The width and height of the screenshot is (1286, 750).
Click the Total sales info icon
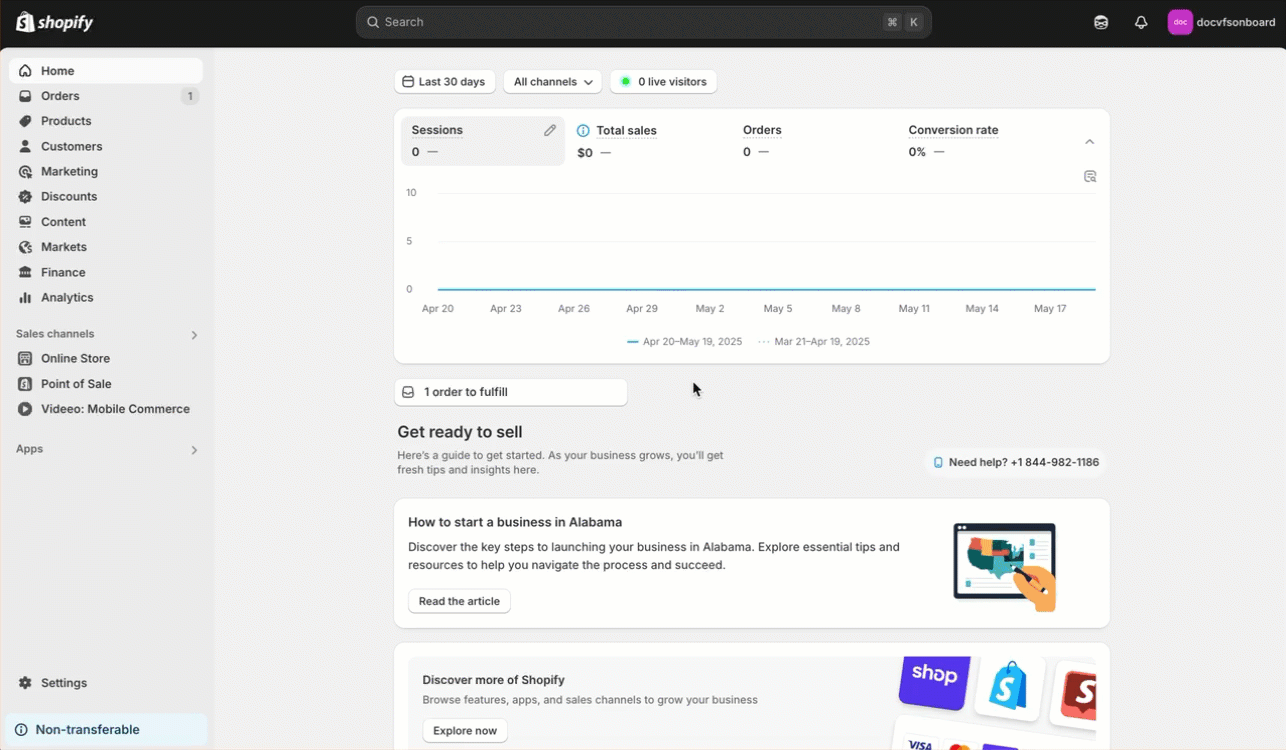point(584,131)
